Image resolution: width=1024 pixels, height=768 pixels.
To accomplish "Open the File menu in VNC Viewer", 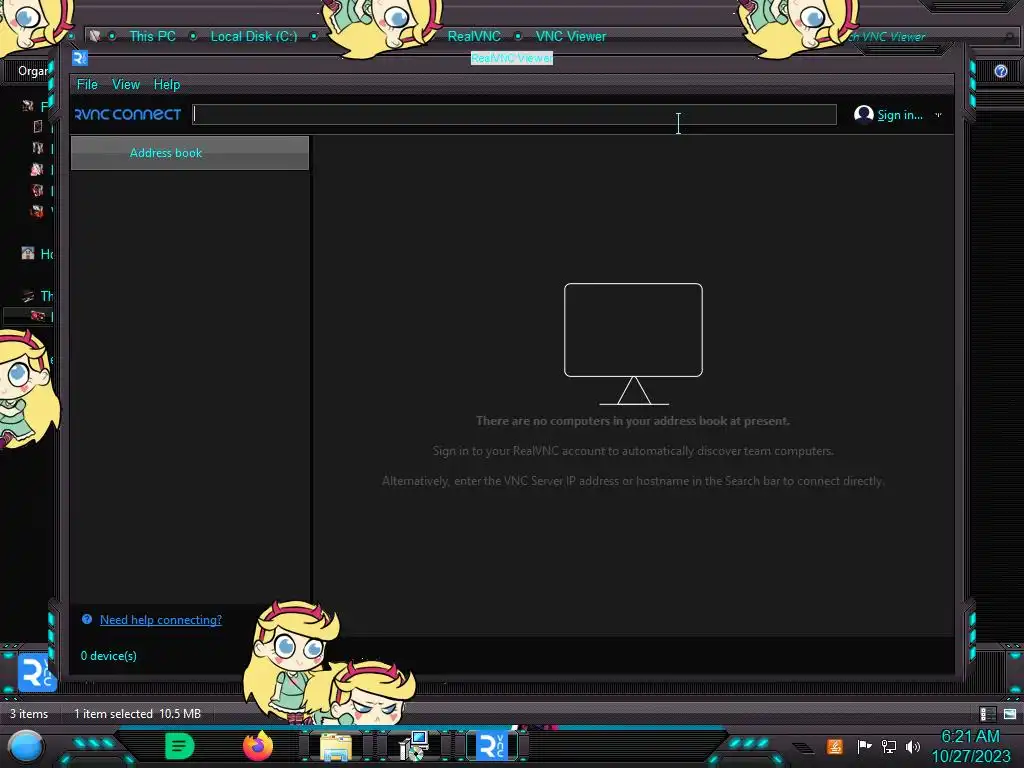I will coord(87,84).
